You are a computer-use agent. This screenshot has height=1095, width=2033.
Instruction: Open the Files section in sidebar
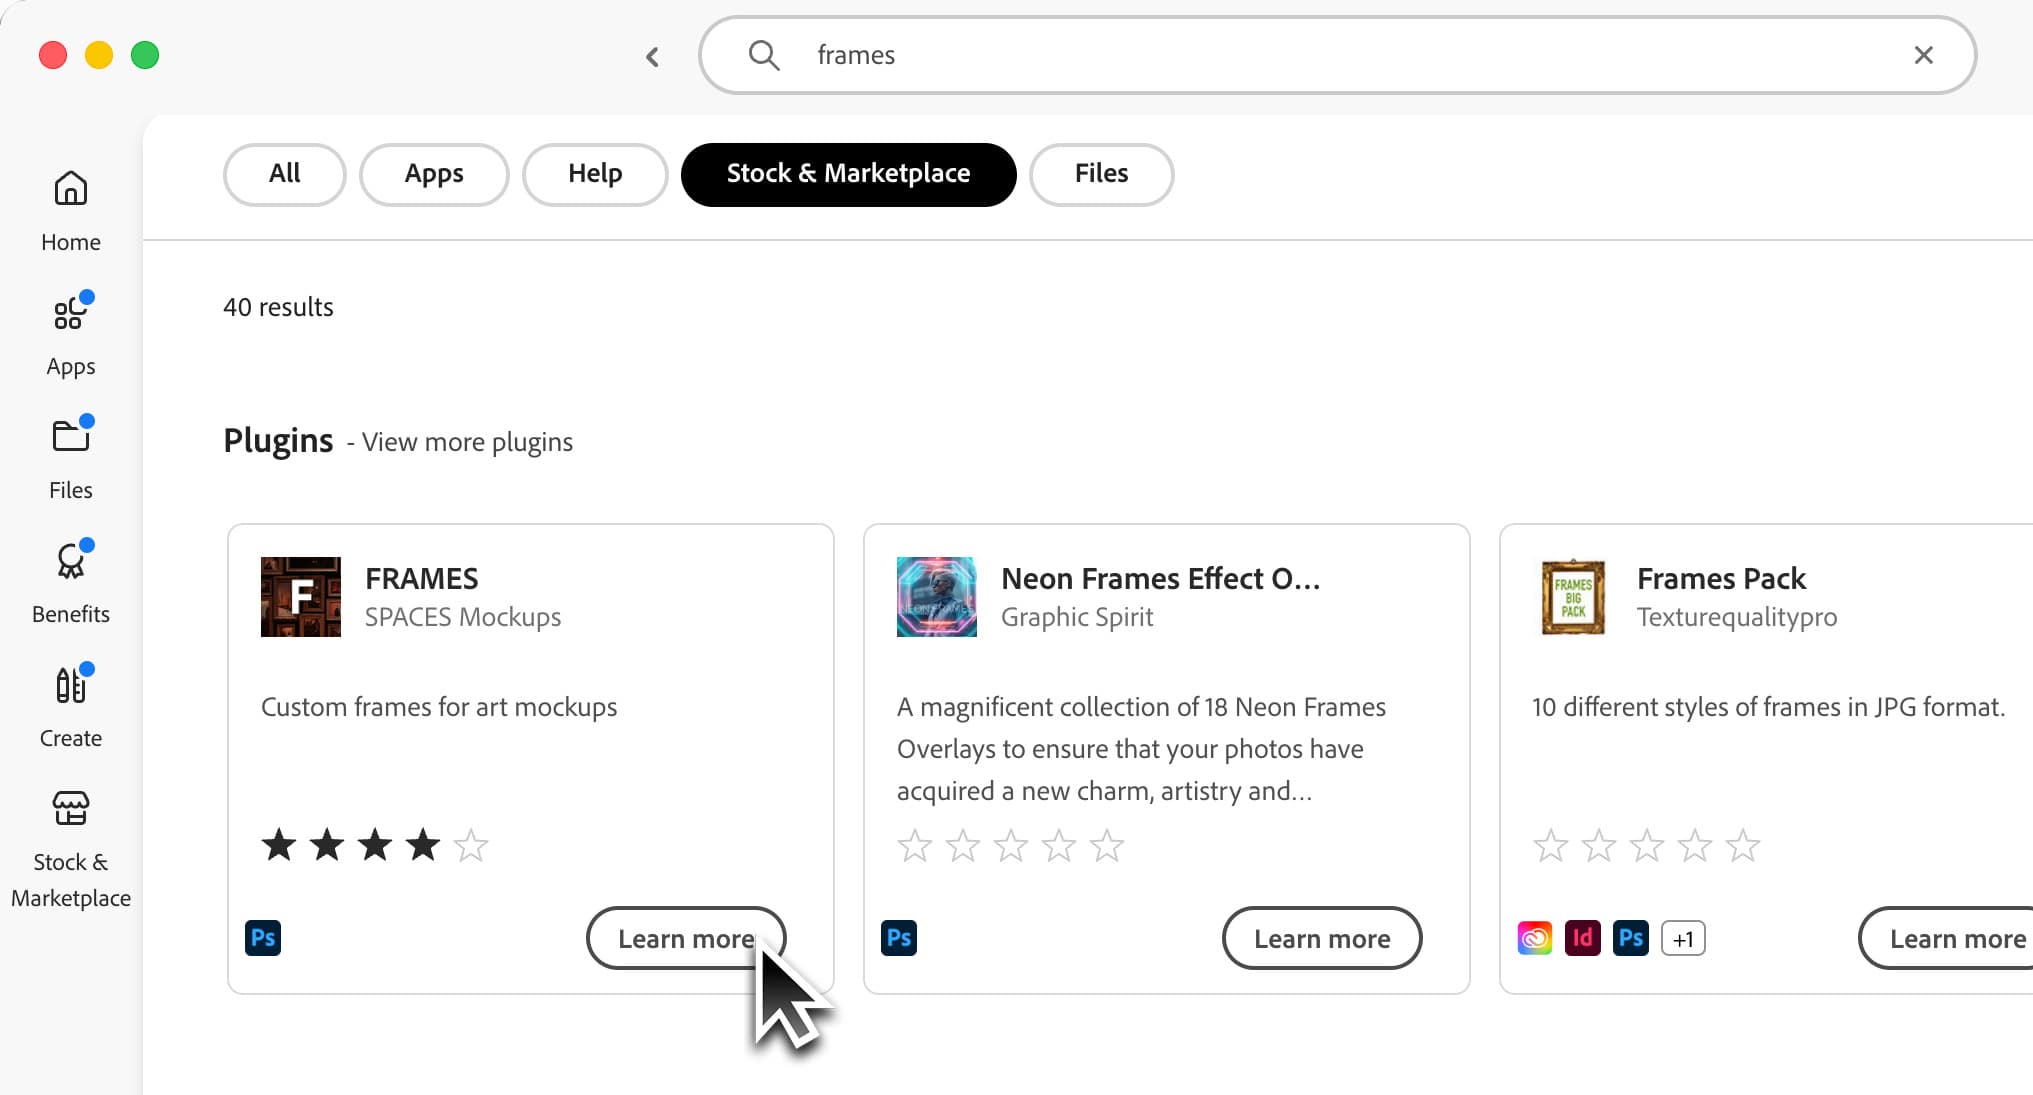click(70, 459)
